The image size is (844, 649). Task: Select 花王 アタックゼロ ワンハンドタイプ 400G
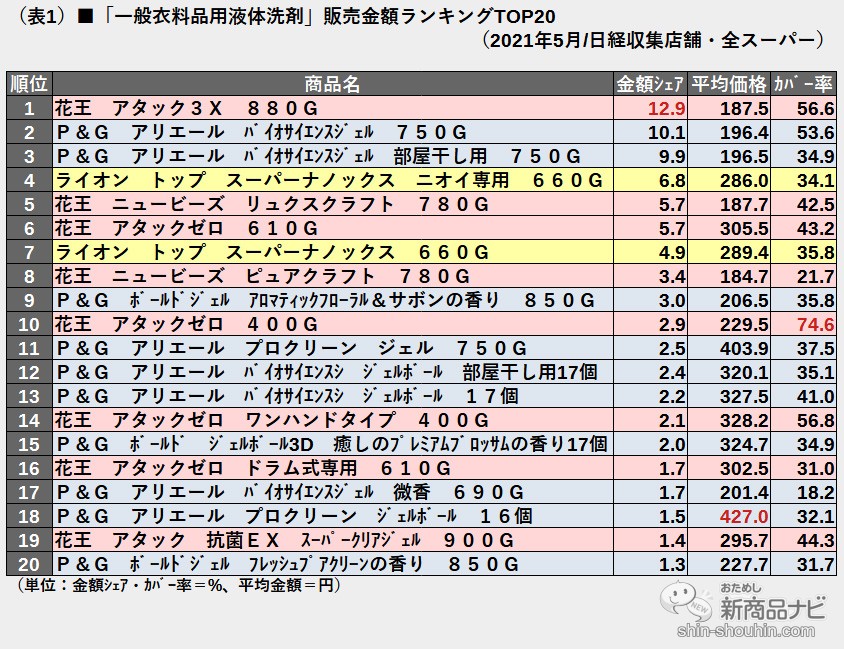[x=332, y=420]
